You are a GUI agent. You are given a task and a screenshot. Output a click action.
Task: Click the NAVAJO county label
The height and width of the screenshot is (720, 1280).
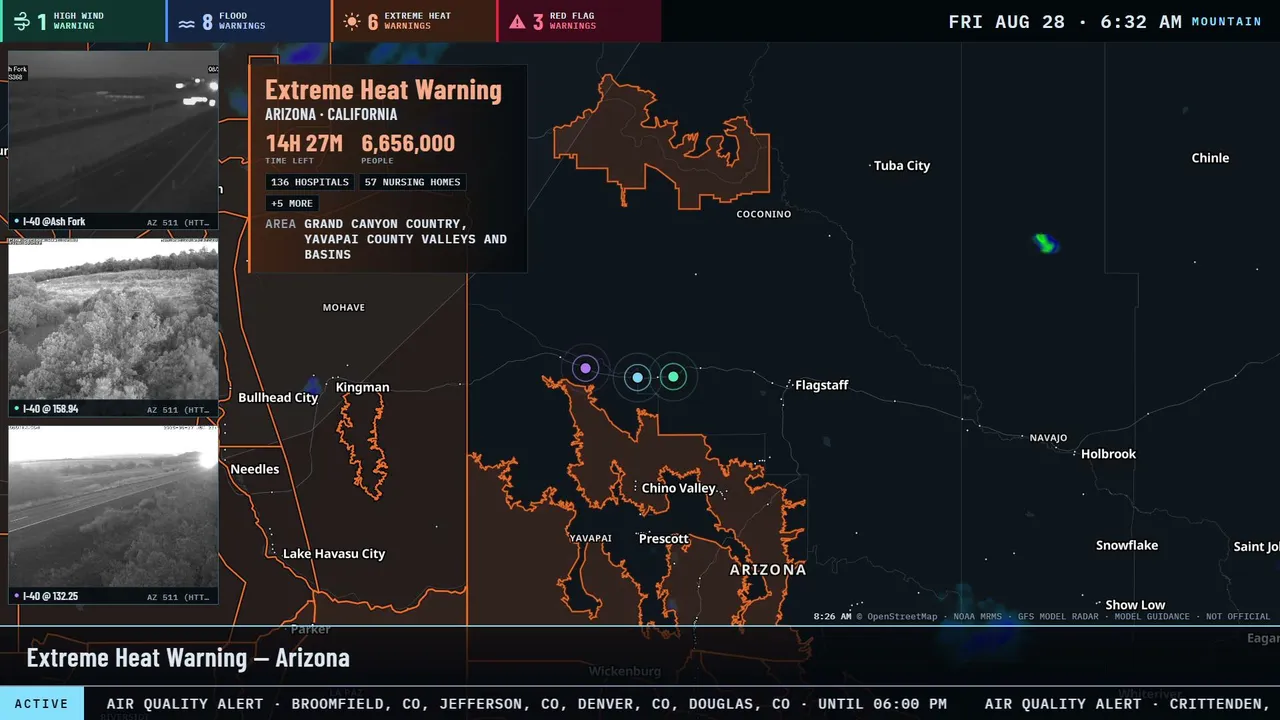(1048, 438)
